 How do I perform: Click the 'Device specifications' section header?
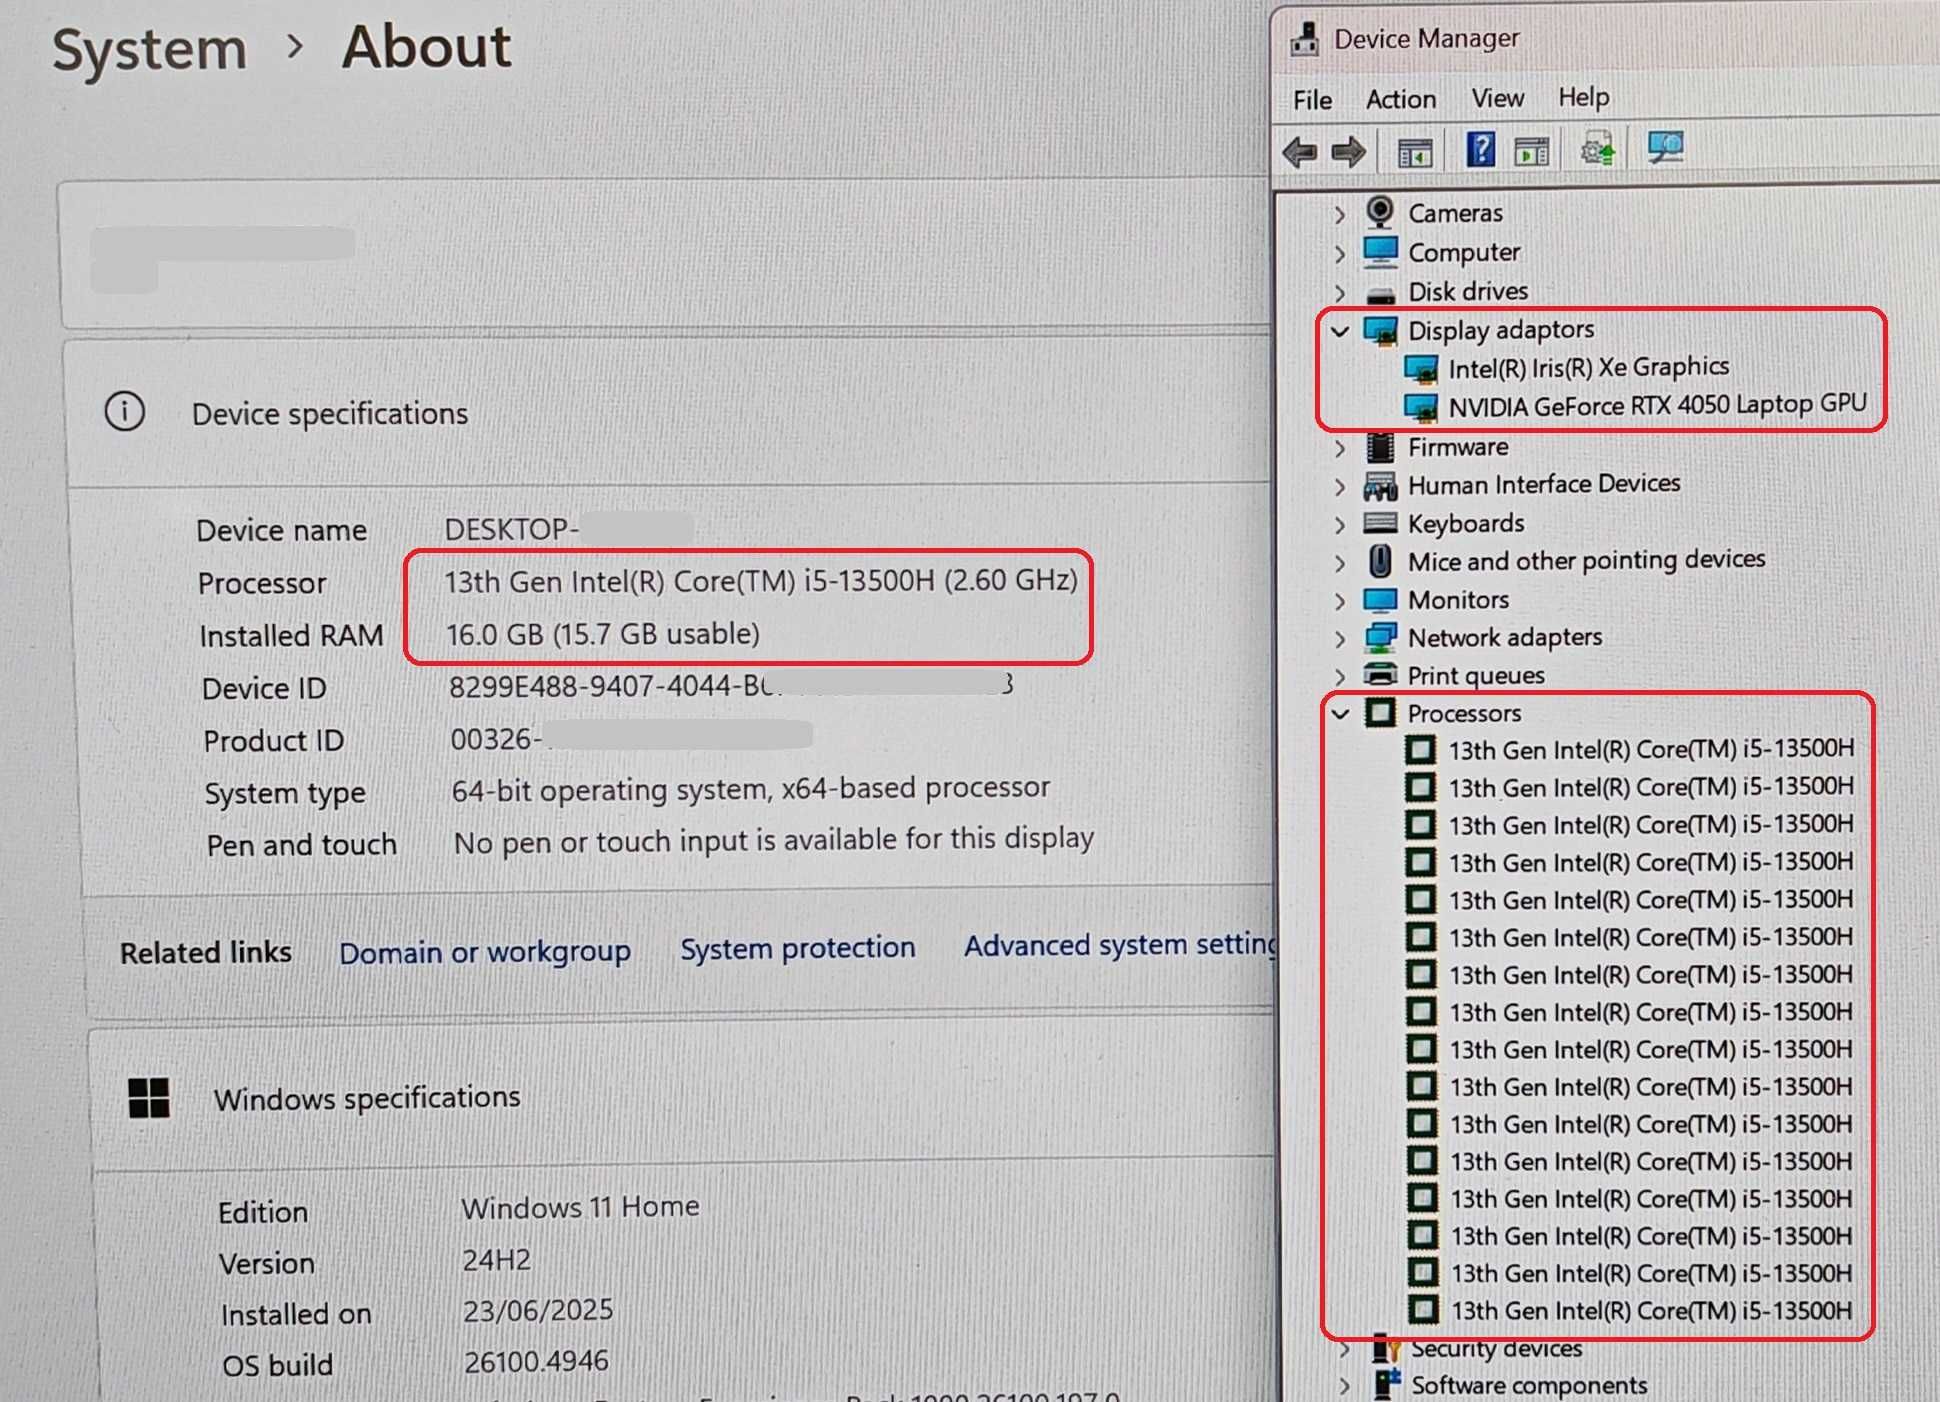330,413
